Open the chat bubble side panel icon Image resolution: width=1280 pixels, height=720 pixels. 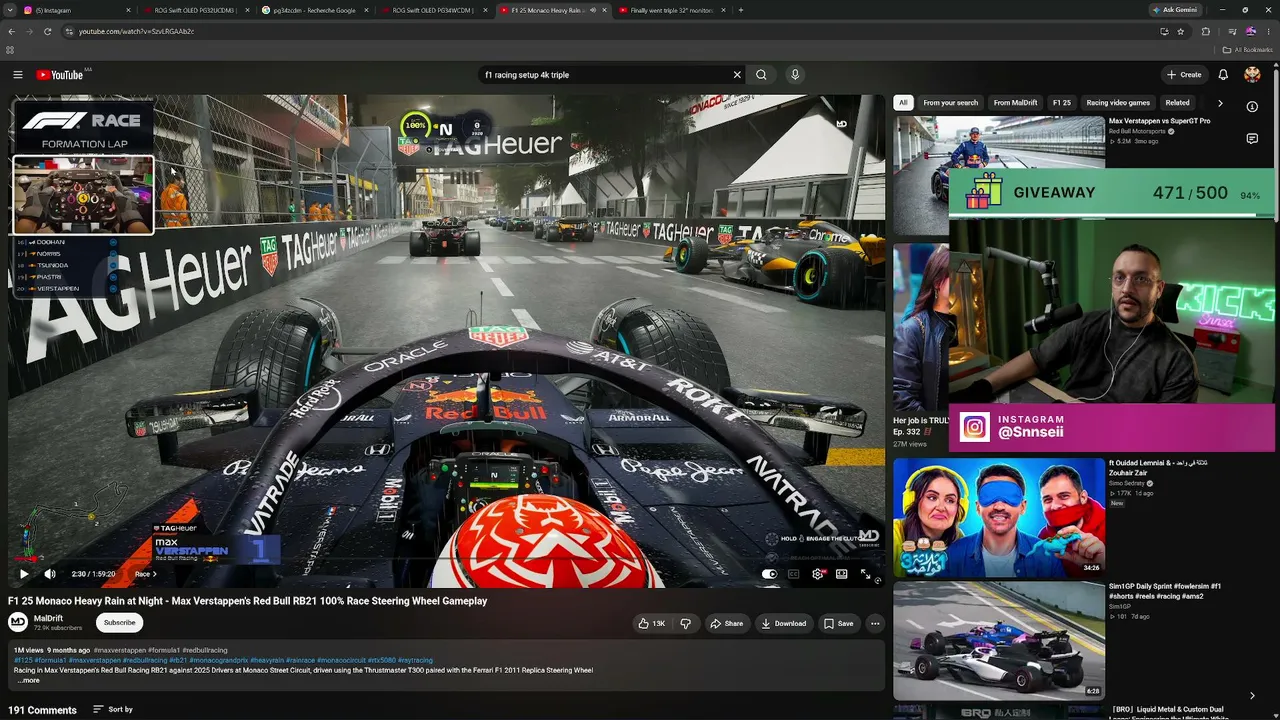click(1252, 139)
